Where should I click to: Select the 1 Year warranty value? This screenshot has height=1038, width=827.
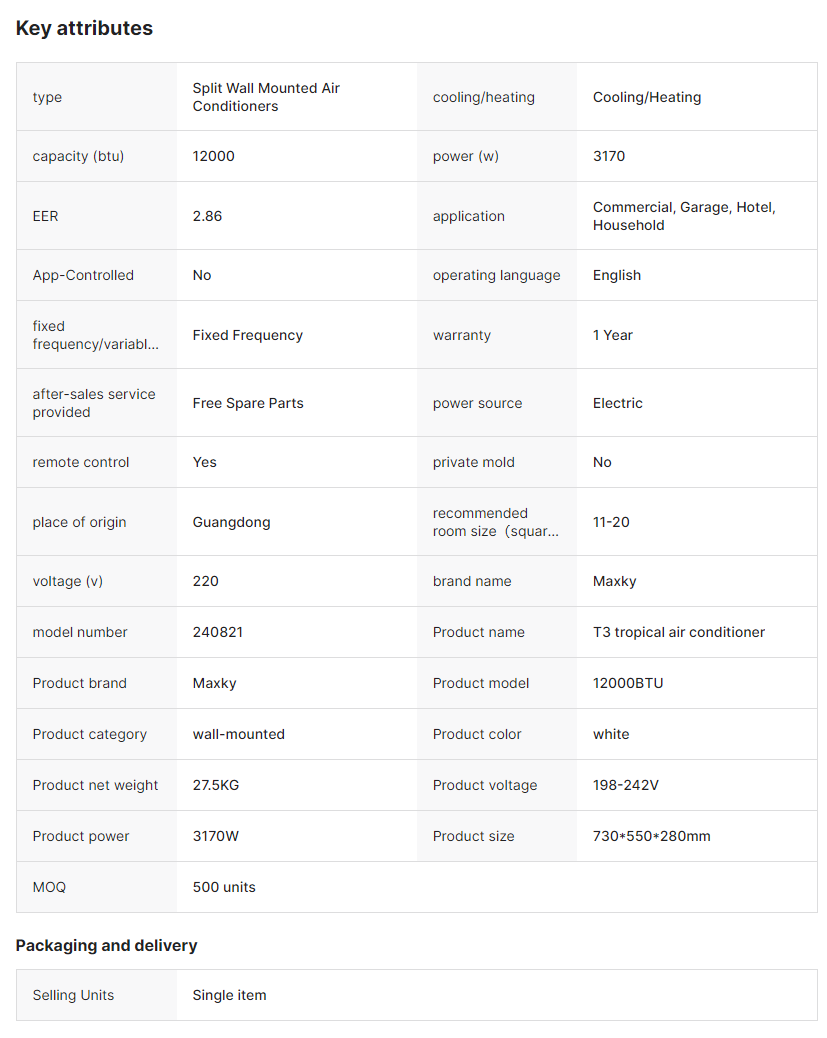pos(612,335)
